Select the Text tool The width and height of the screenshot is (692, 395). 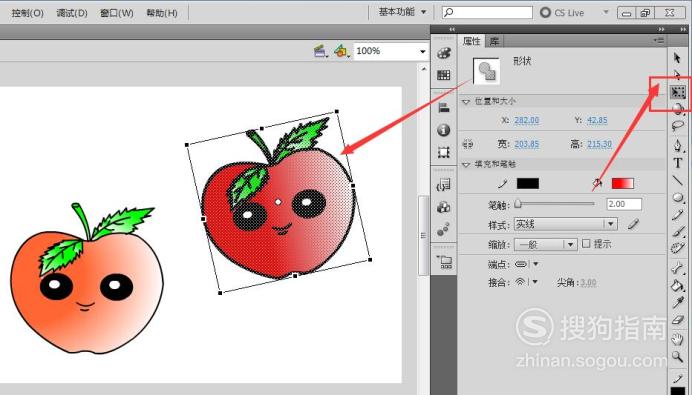pyautogui.click(x=678, y=163)
